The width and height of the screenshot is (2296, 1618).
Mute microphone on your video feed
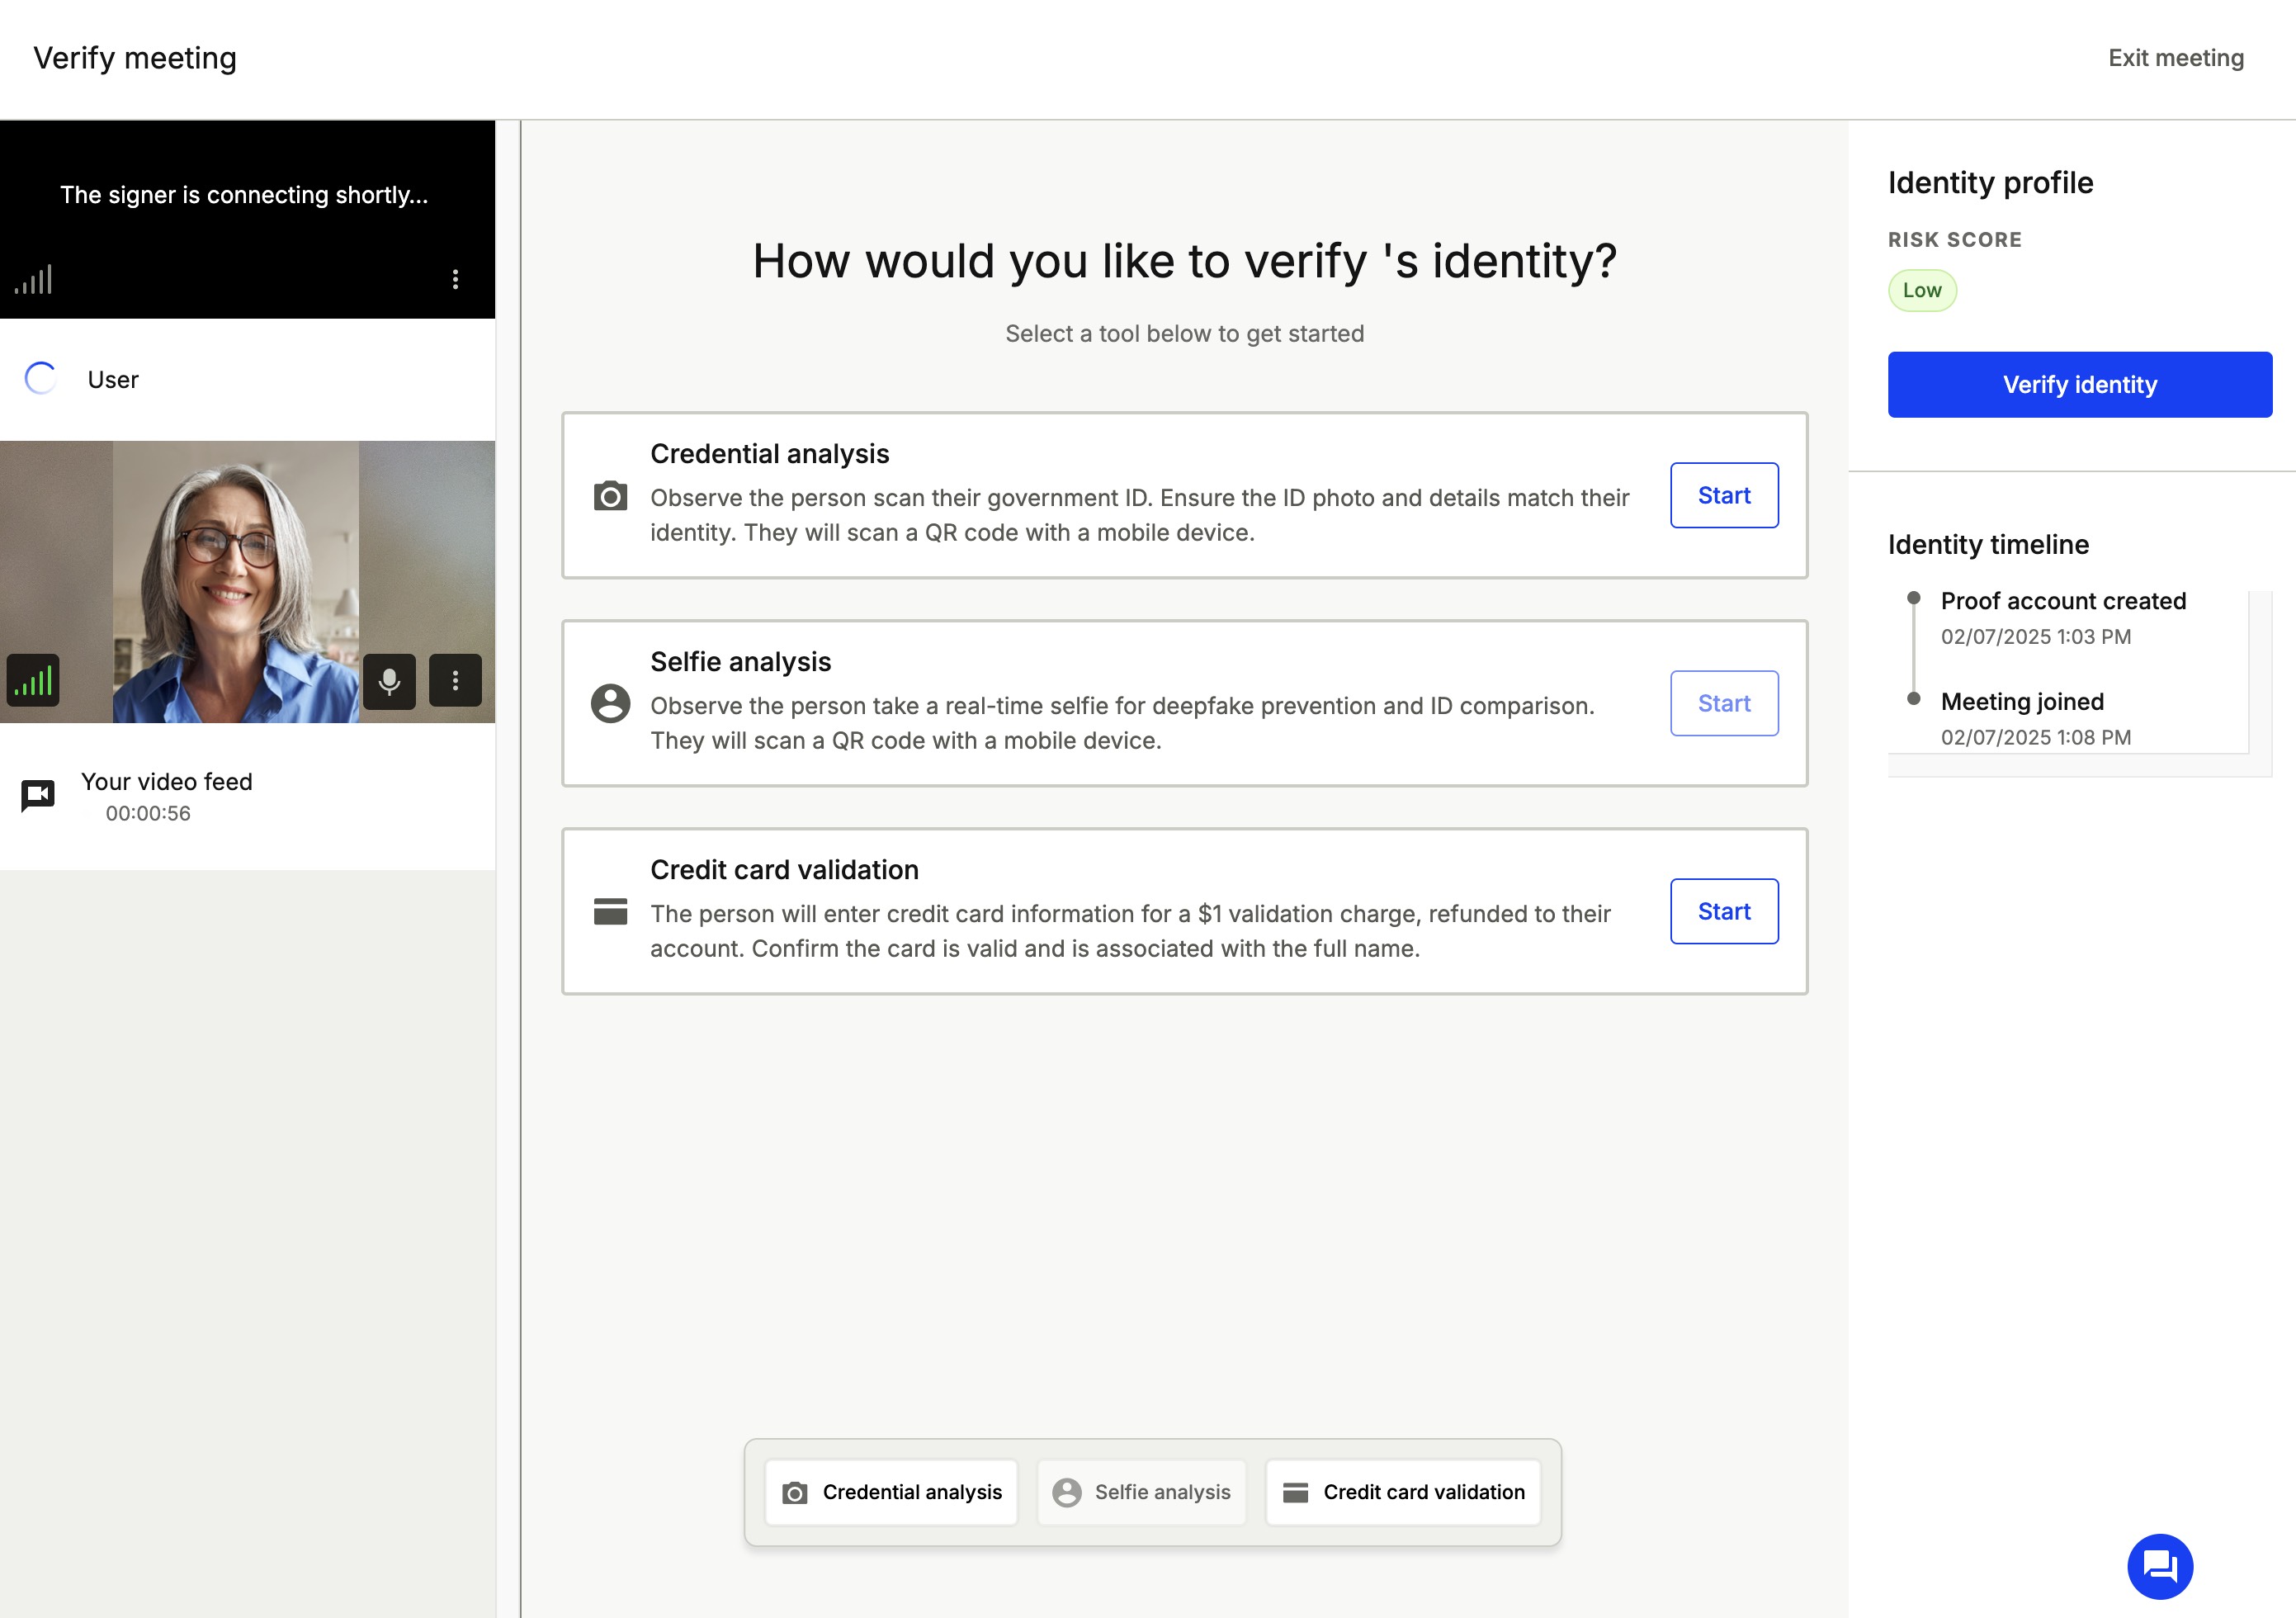[389, 681]
